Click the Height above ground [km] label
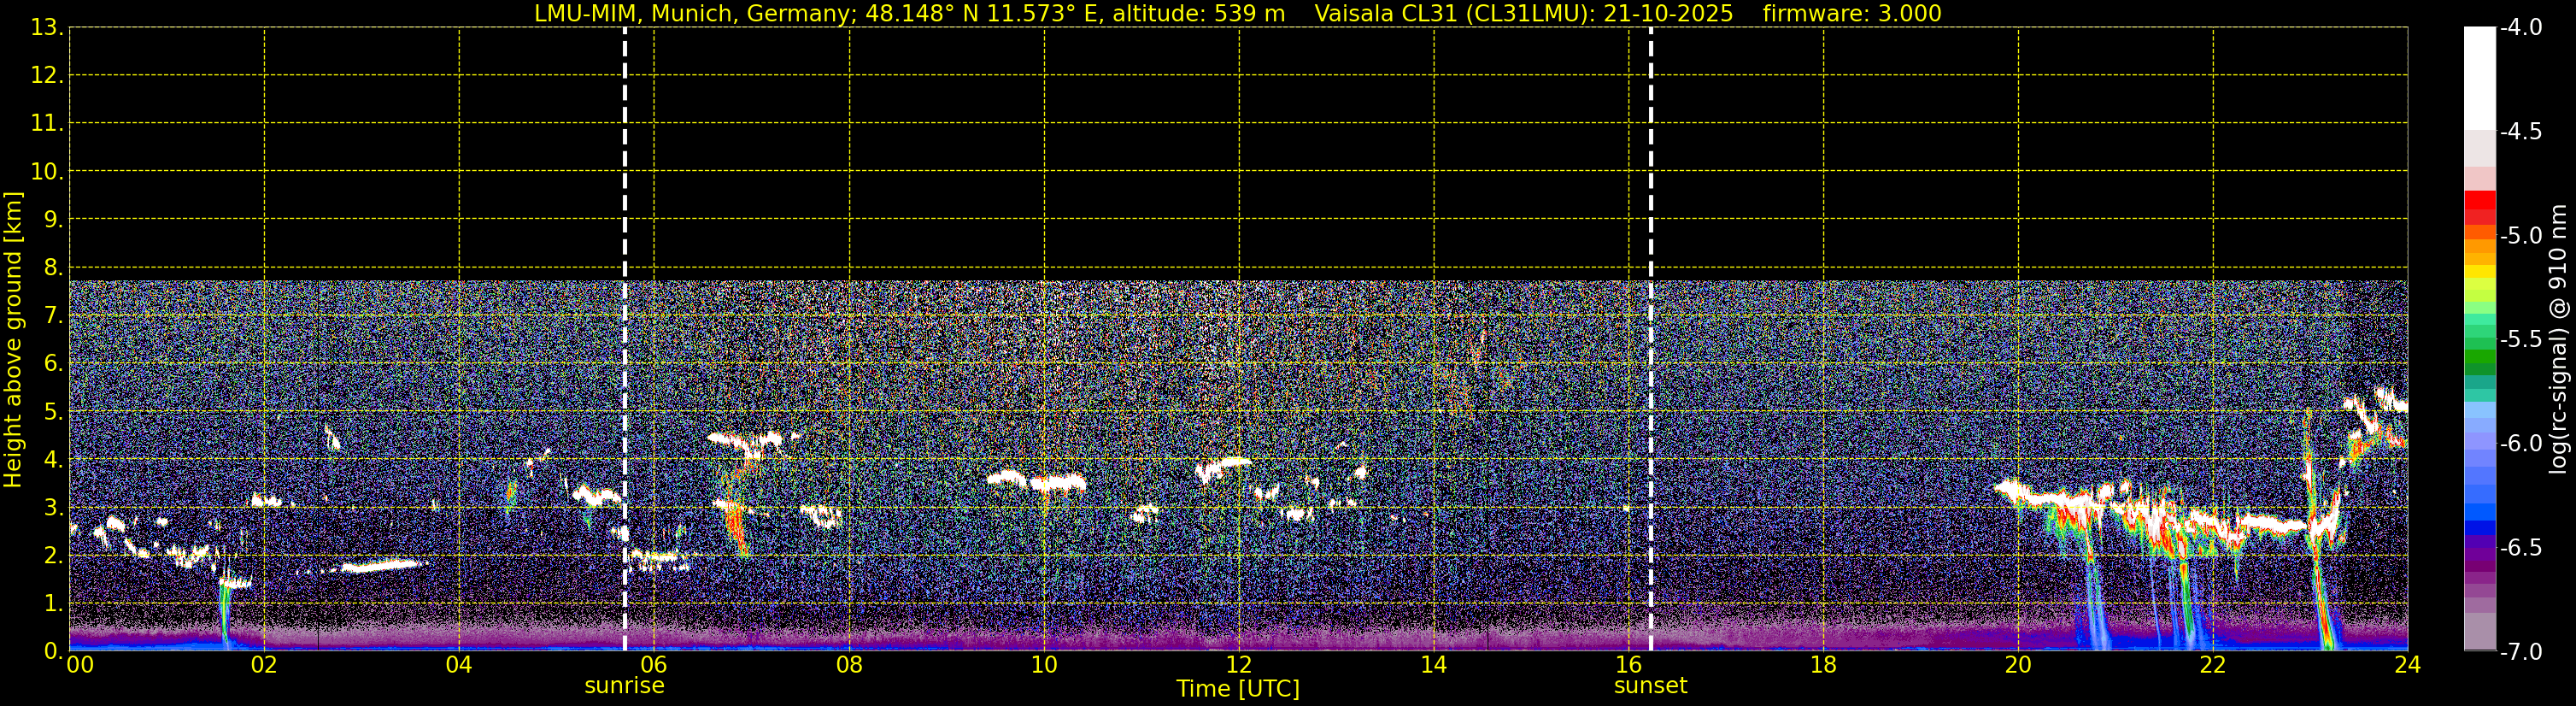 coord(13,340)
